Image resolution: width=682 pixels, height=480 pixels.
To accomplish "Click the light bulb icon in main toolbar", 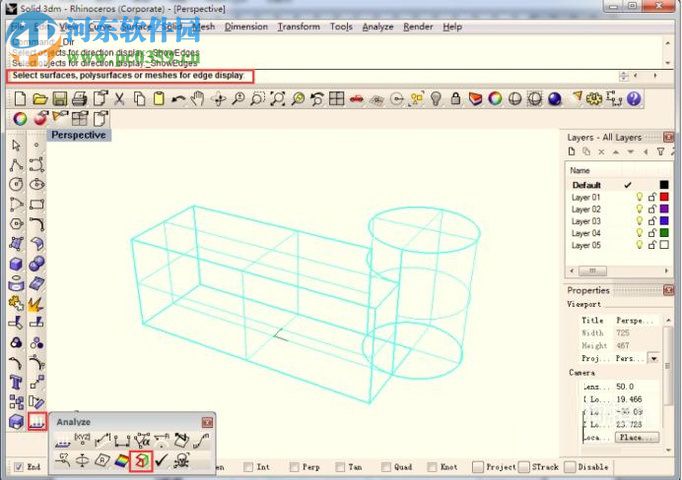I will 436,99.
